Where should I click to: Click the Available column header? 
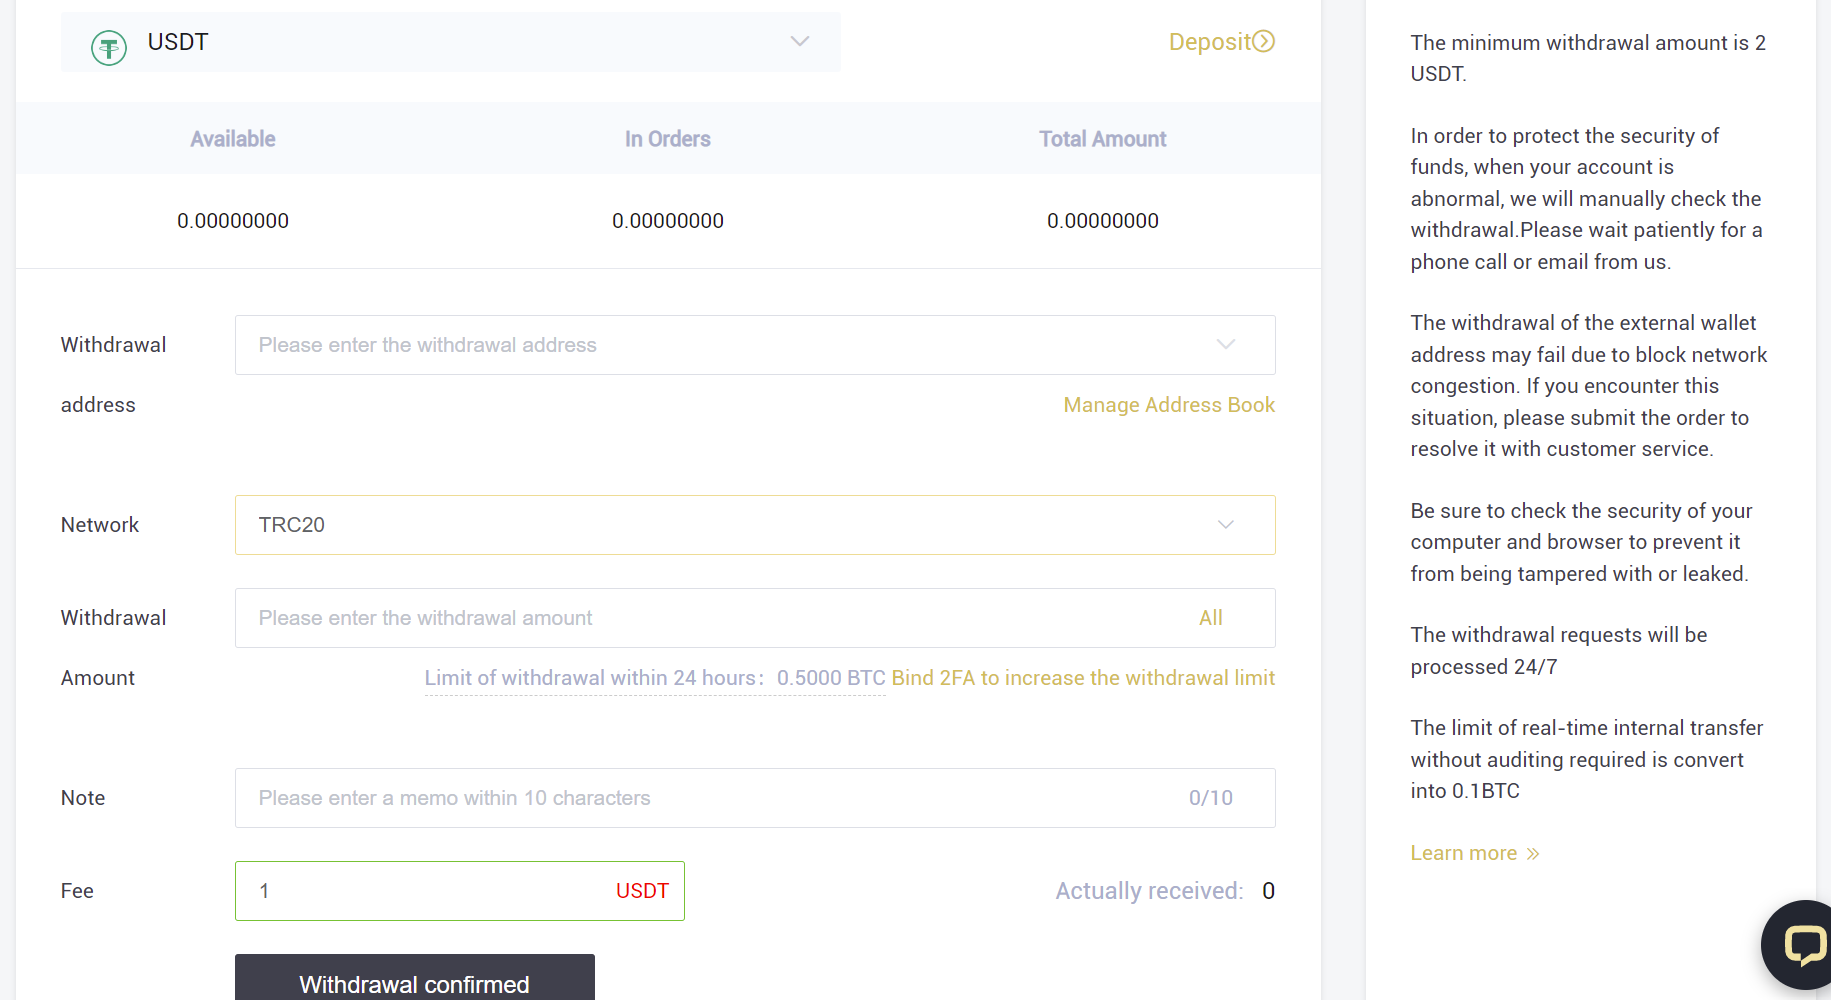[233, 139]
